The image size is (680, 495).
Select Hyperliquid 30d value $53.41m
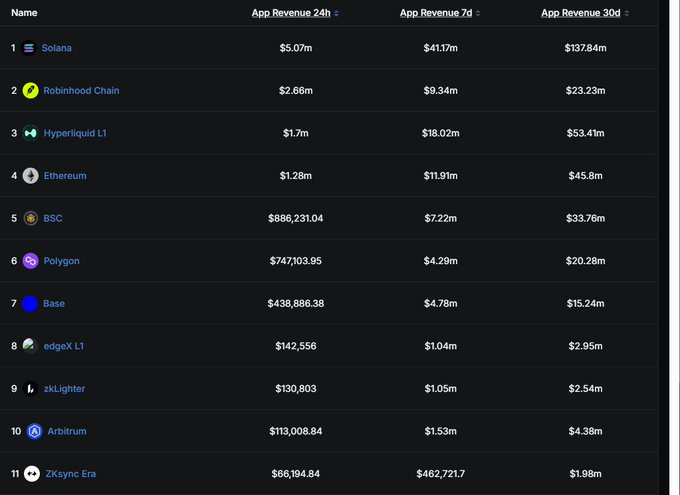point(585,133)
